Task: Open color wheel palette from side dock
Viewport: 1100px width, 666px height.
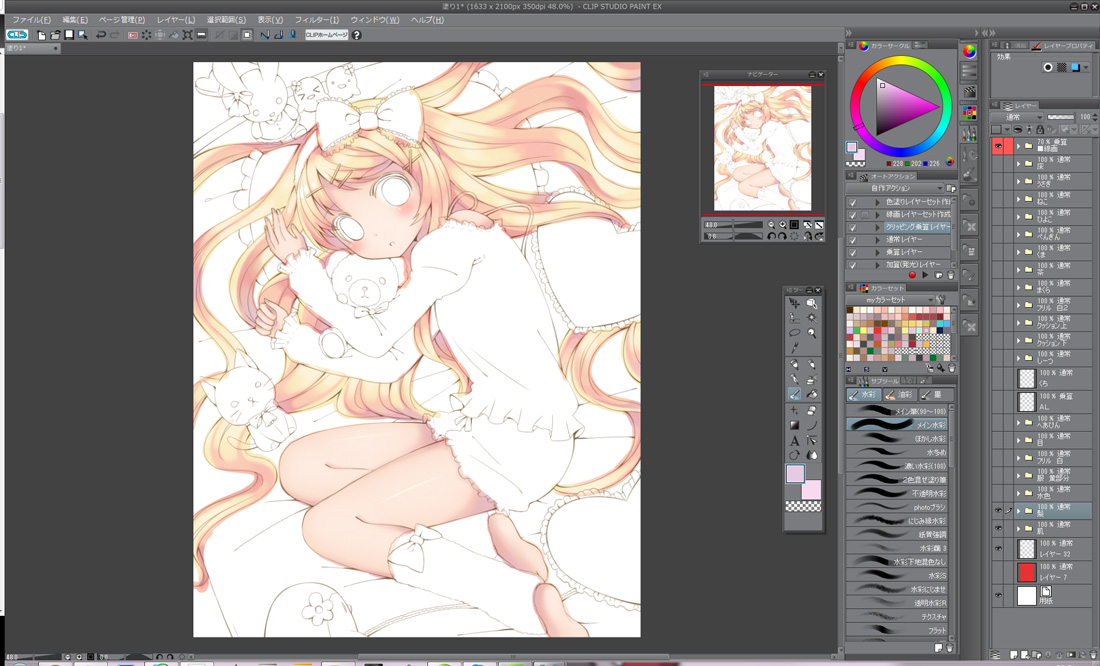Action: 970,51
